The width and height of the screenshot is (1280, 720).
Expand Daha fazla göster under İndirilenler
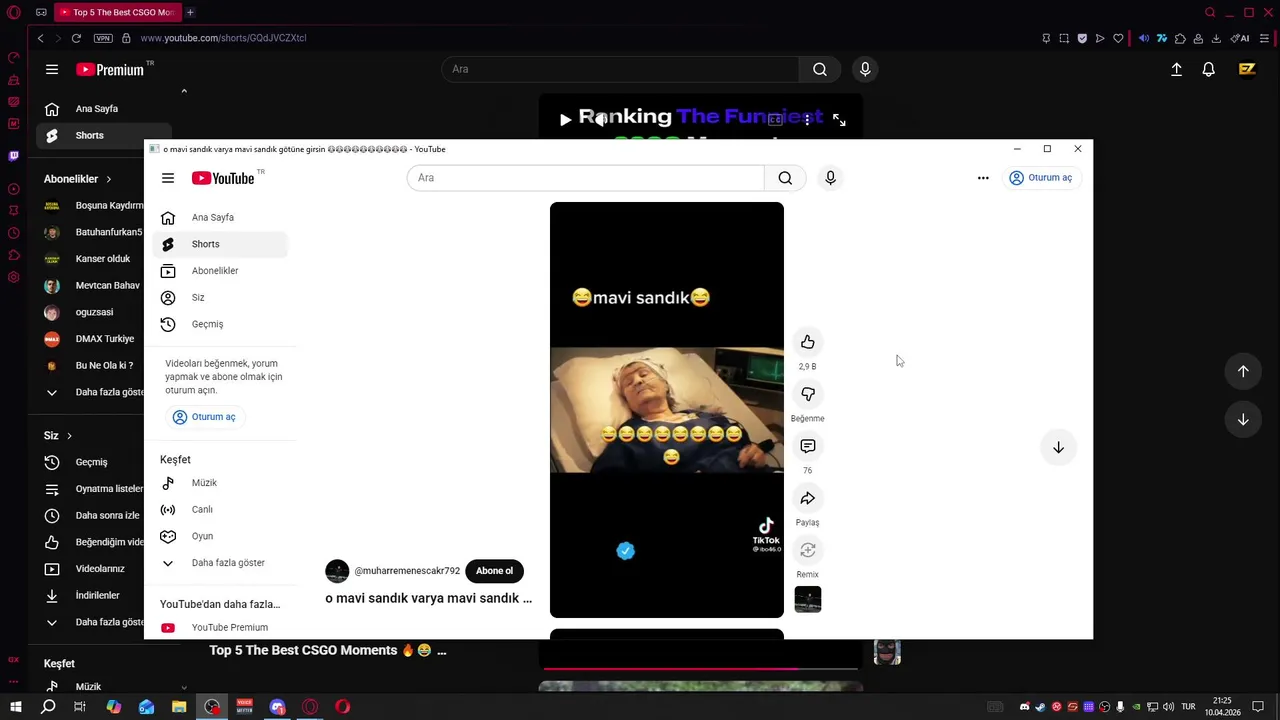click(90, 622)
